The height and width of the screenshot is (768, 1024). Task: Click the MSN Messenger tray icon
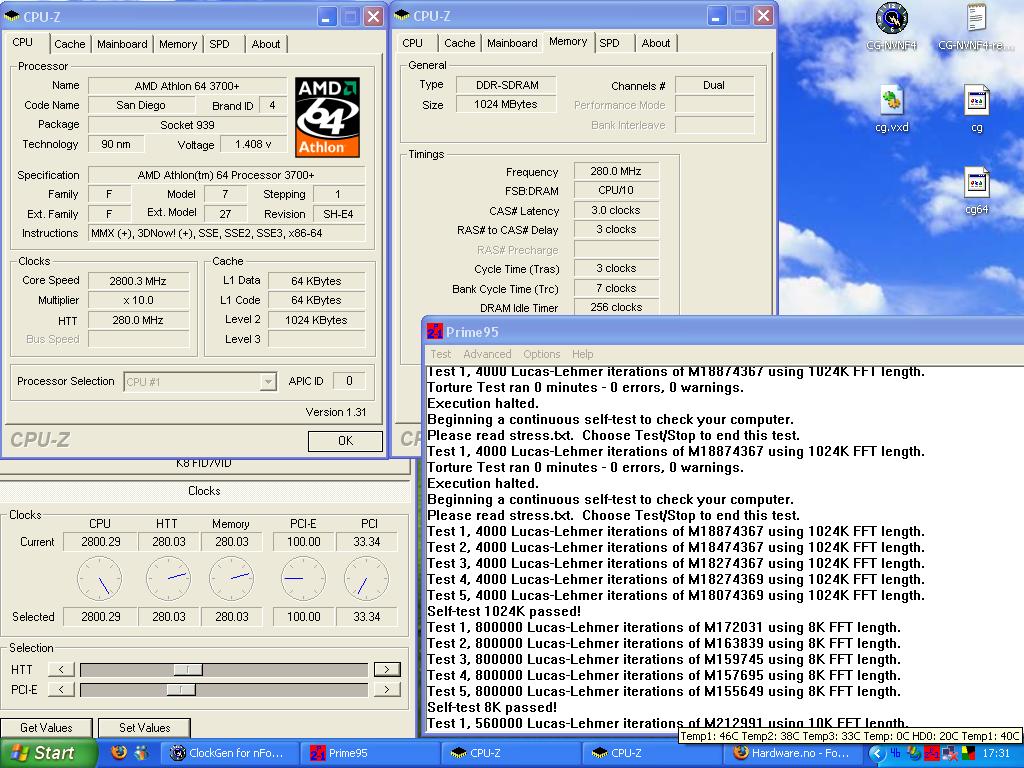pyautogui.click(x=914, y=754)
